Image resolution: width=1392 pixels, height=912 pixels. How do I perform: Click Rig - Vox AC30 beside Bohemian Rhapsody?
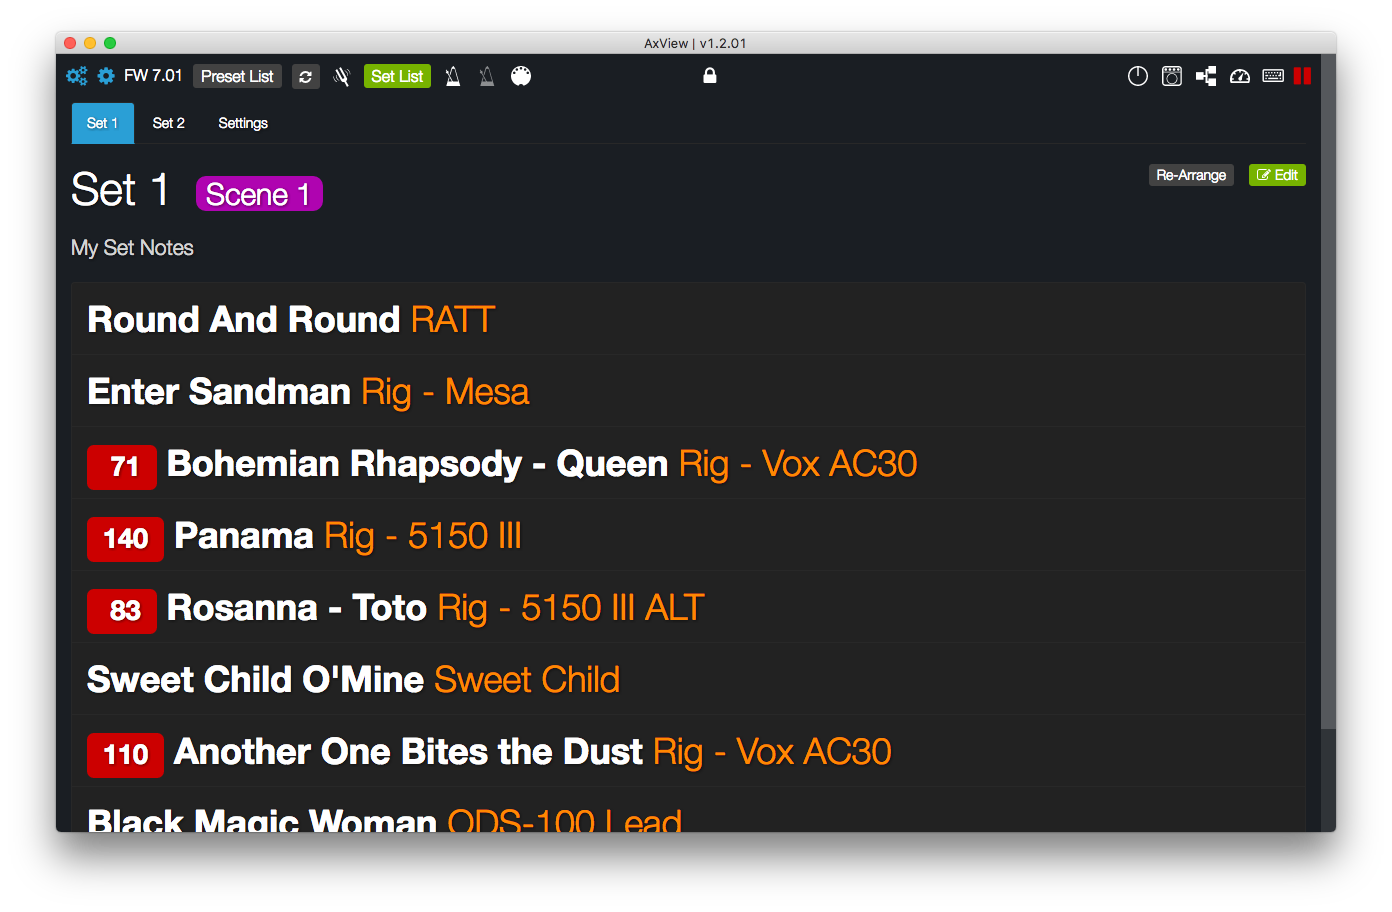point(798,464)
